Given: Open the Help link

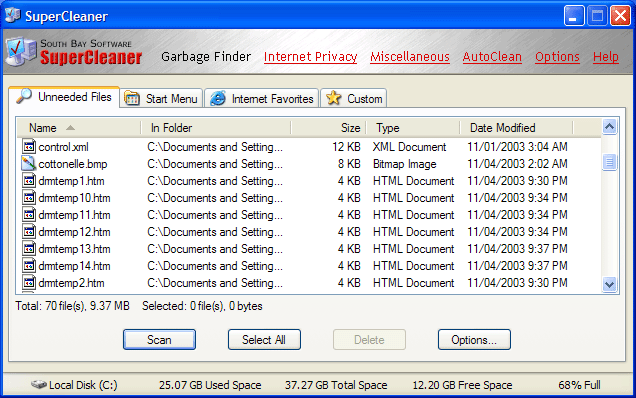Looking at the screenshot, I should click(x=606, y=57).
